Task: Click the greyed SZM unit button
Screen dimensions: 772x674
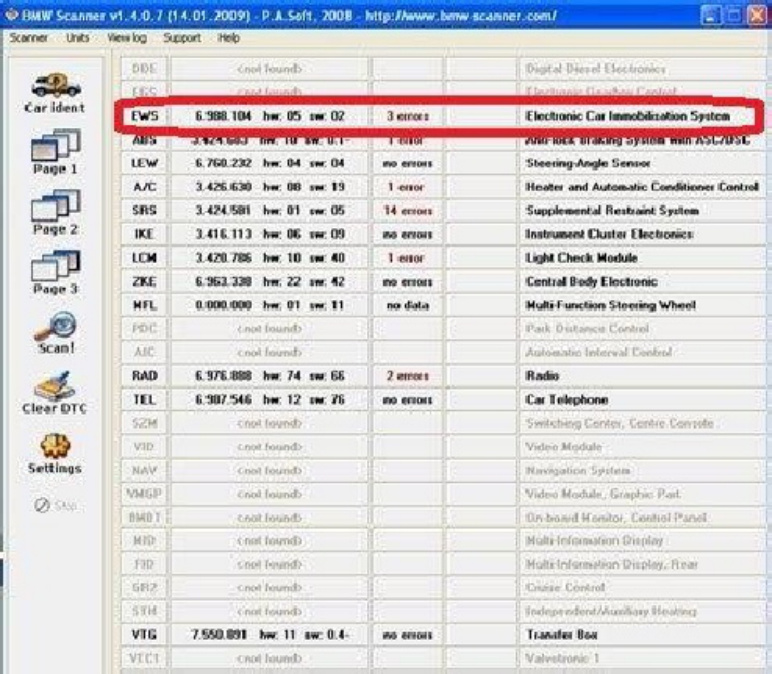Action: [x=144, y=423]
